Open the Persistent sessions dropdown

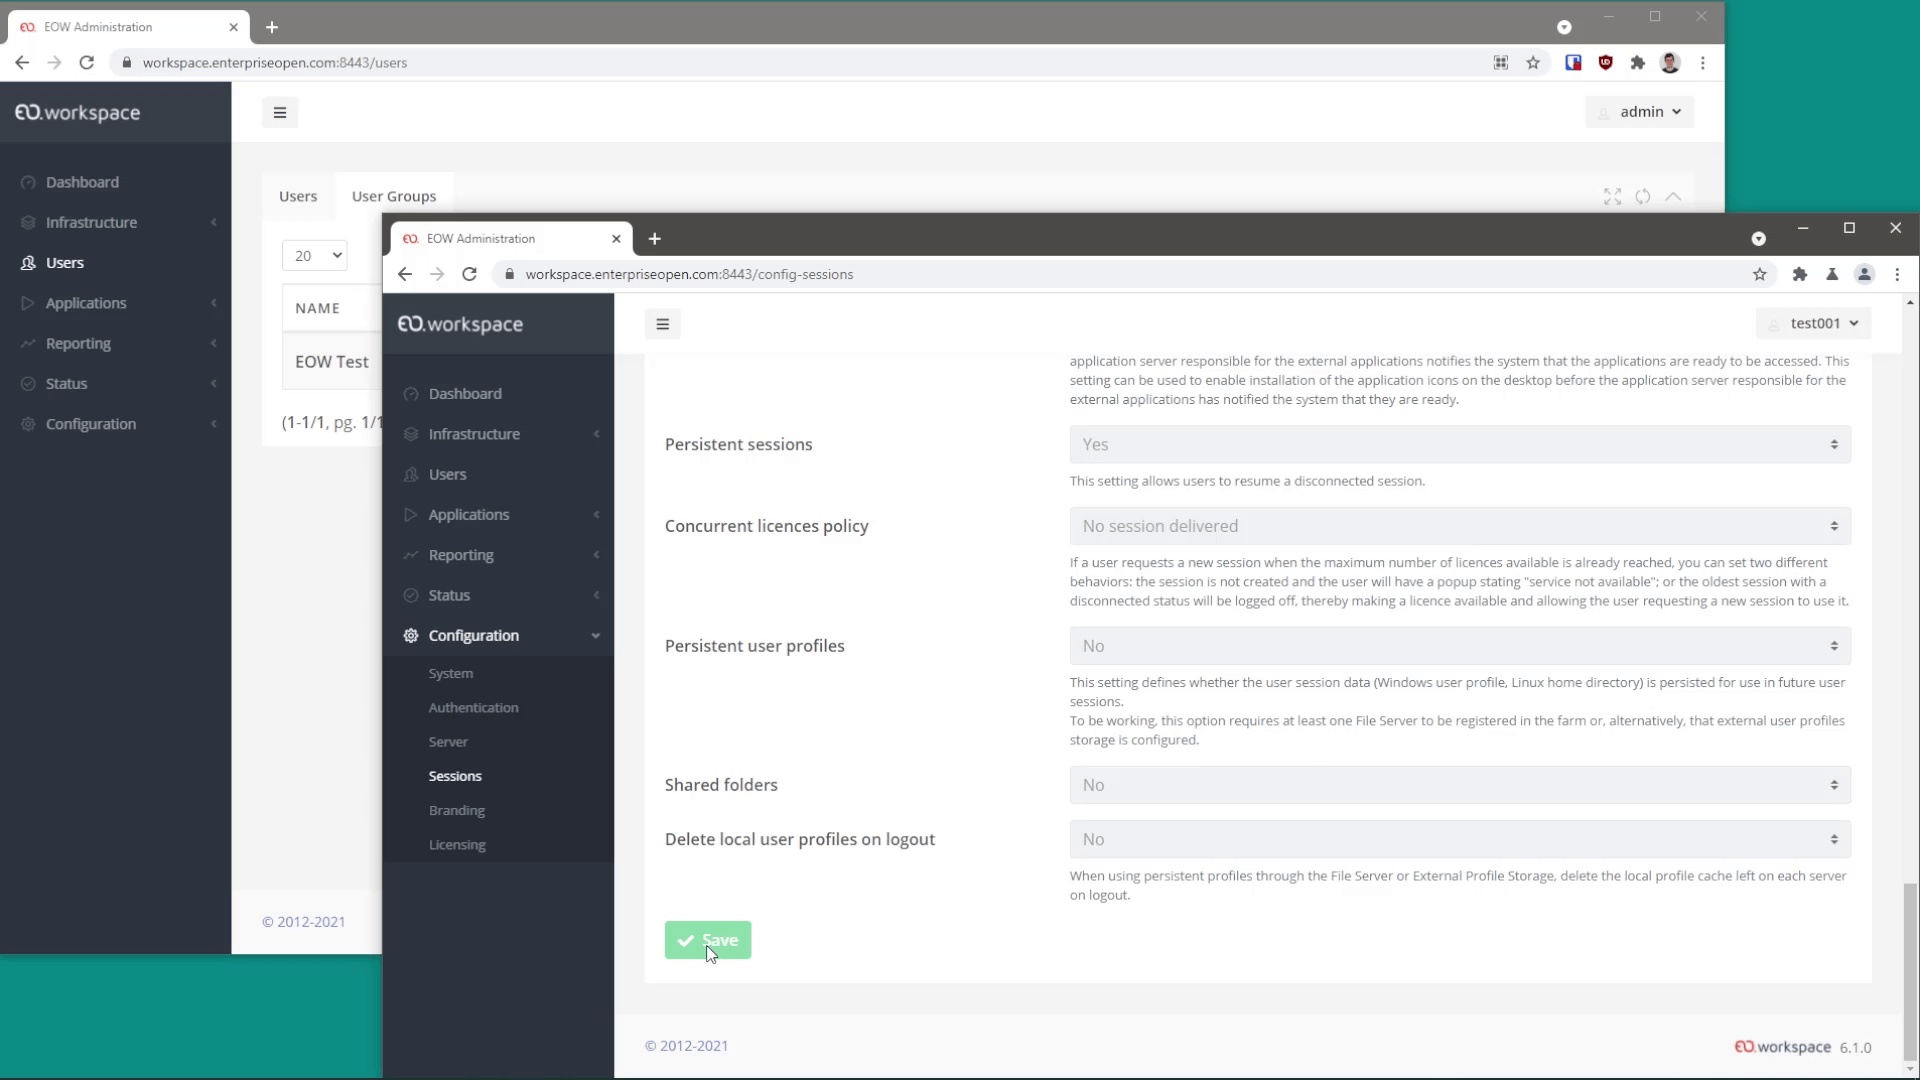click(x=1459, y=445)
